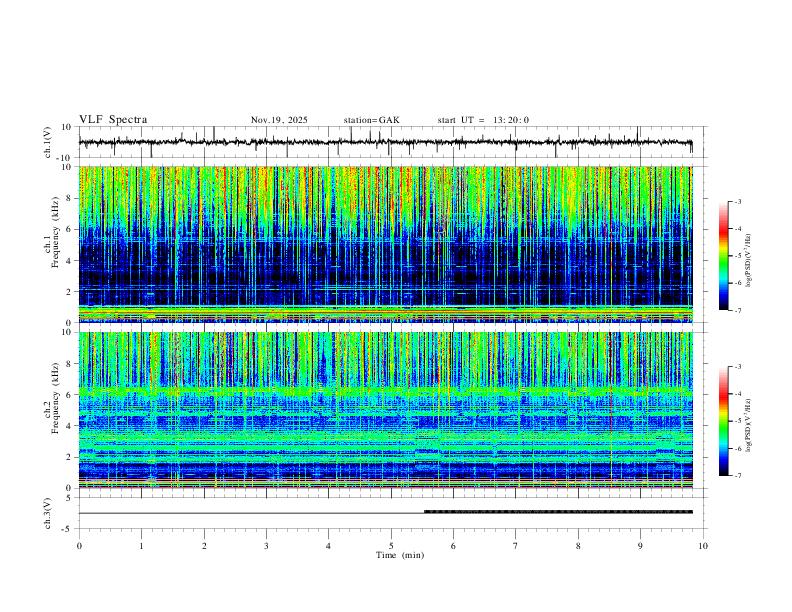
Task: Click the "-7" tick on ch.2 colorbar
Action: coord(737,476)
